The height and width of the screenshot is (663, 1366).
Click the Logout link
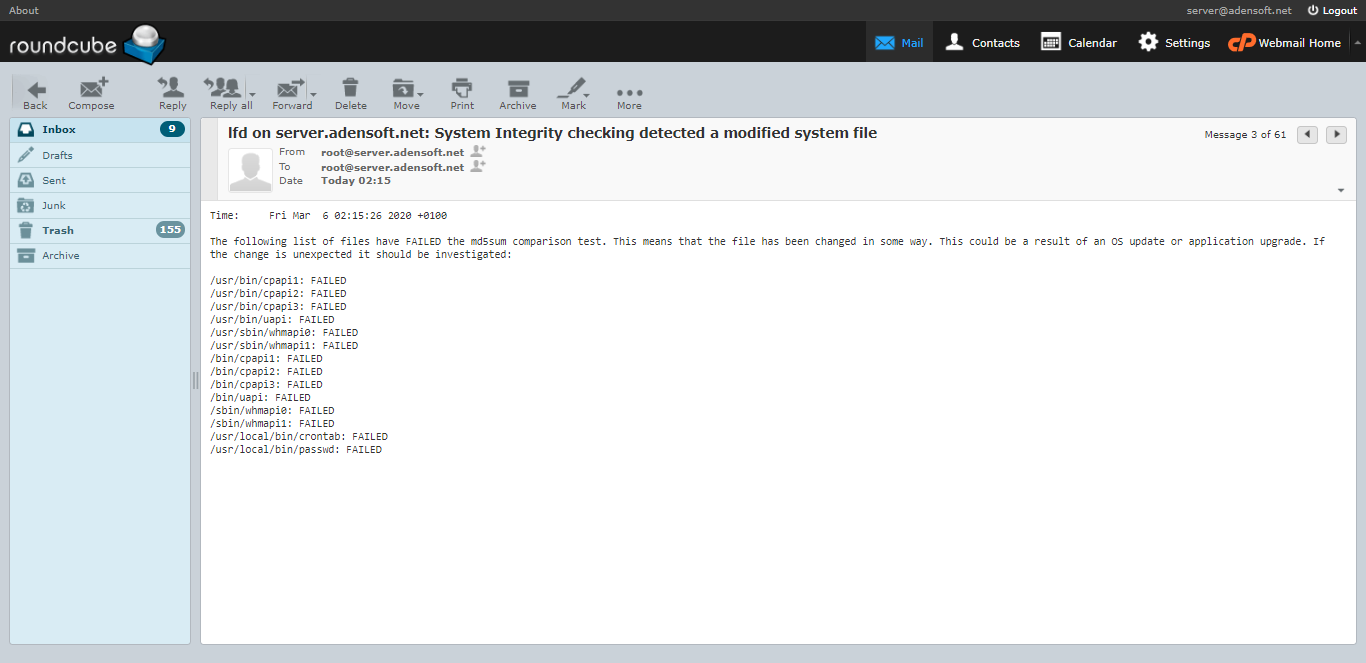(x=1332, y=10)
